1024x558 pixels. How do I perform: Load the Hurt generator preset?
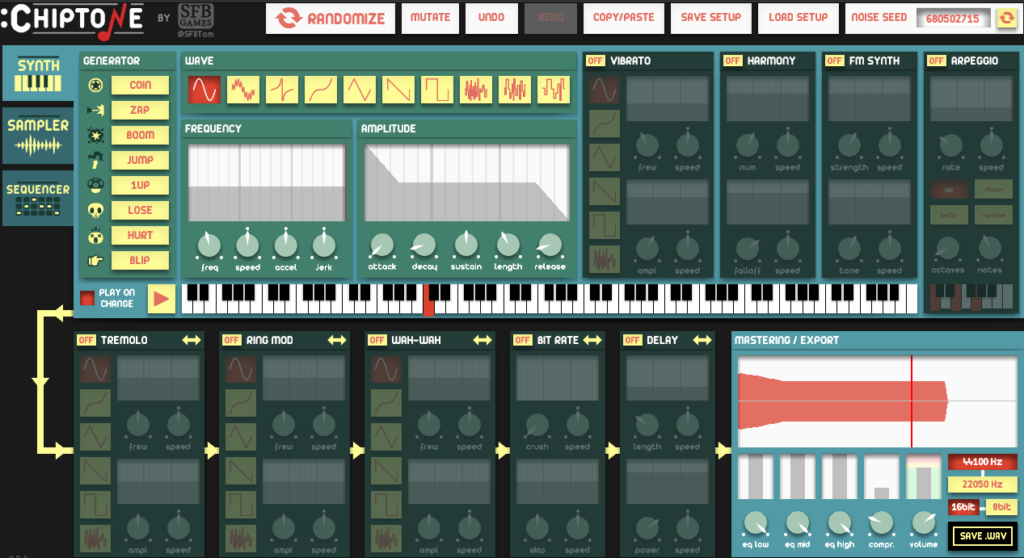pos(140,235)
